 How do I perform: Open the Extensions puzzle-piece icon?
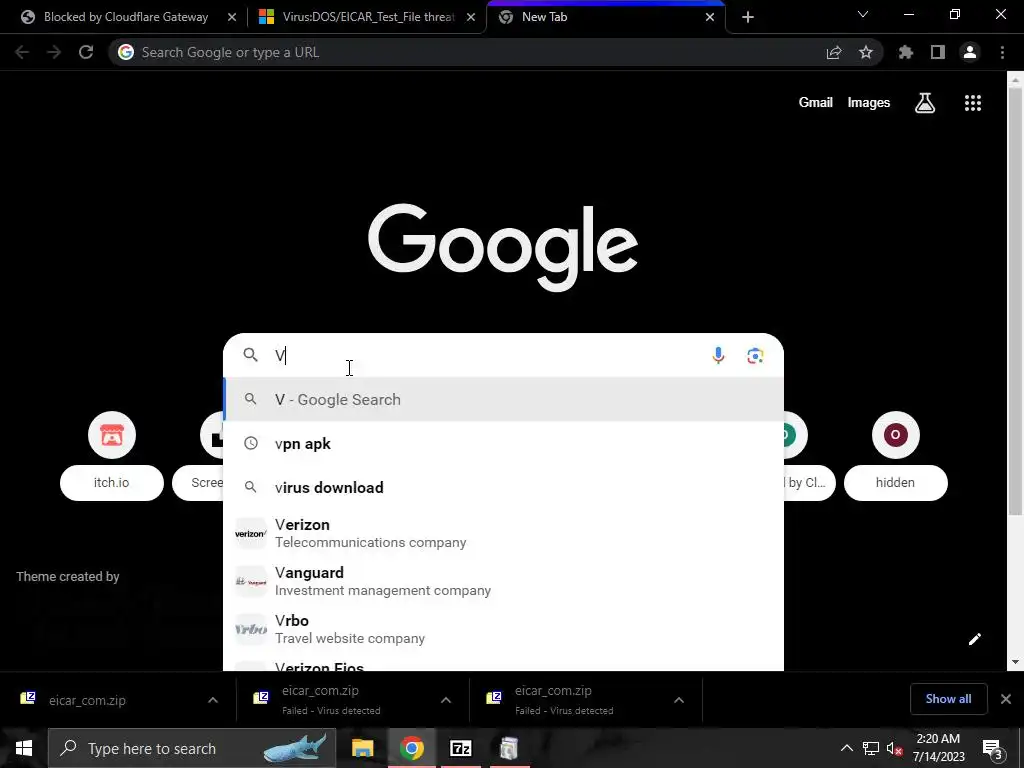click(x=906, y=52)
